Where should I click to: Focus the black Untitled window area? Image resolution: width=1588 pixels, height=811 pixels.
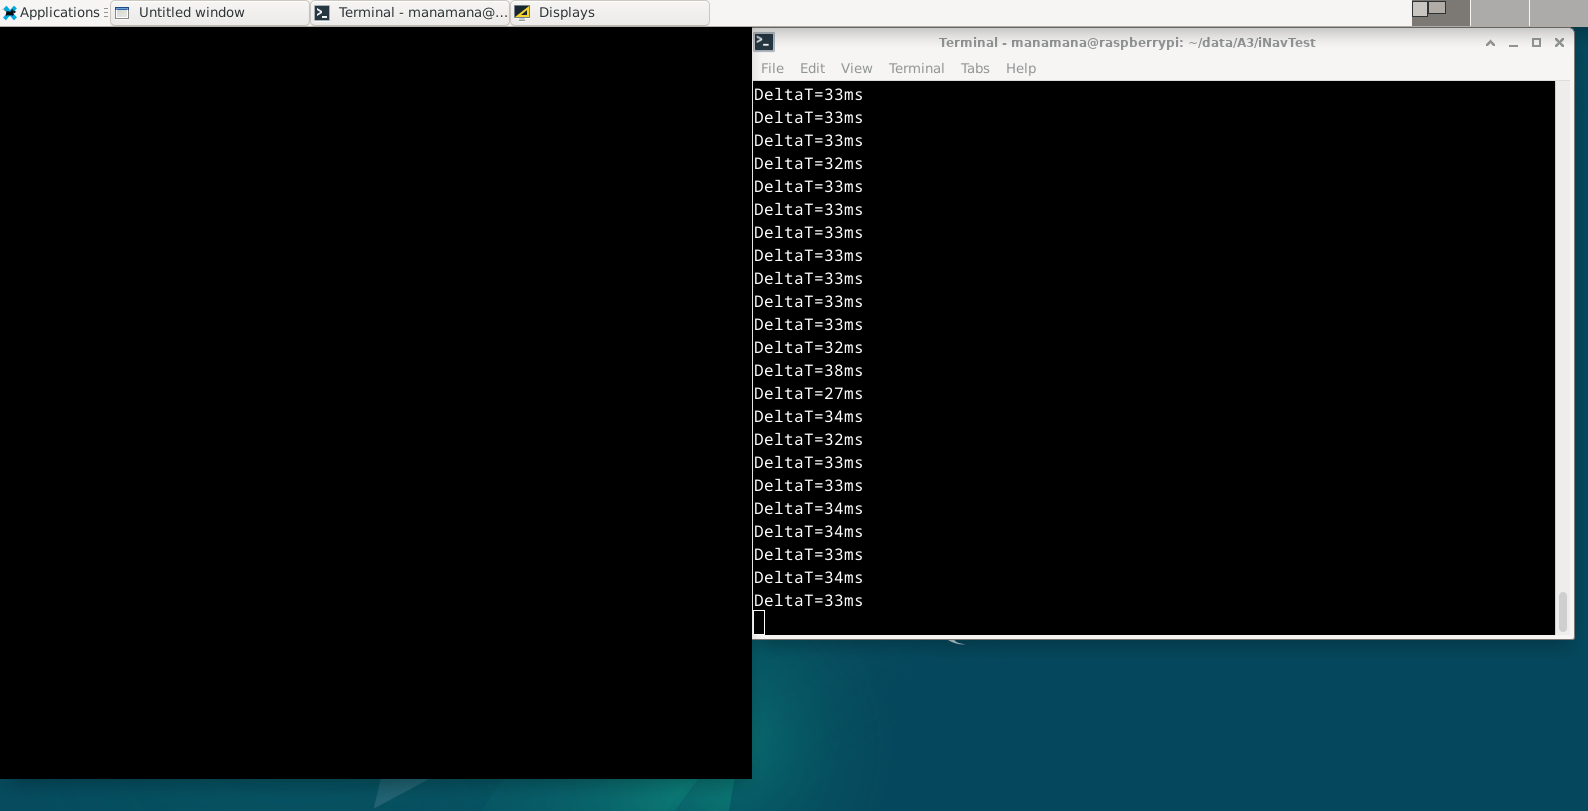click(375, 400)
